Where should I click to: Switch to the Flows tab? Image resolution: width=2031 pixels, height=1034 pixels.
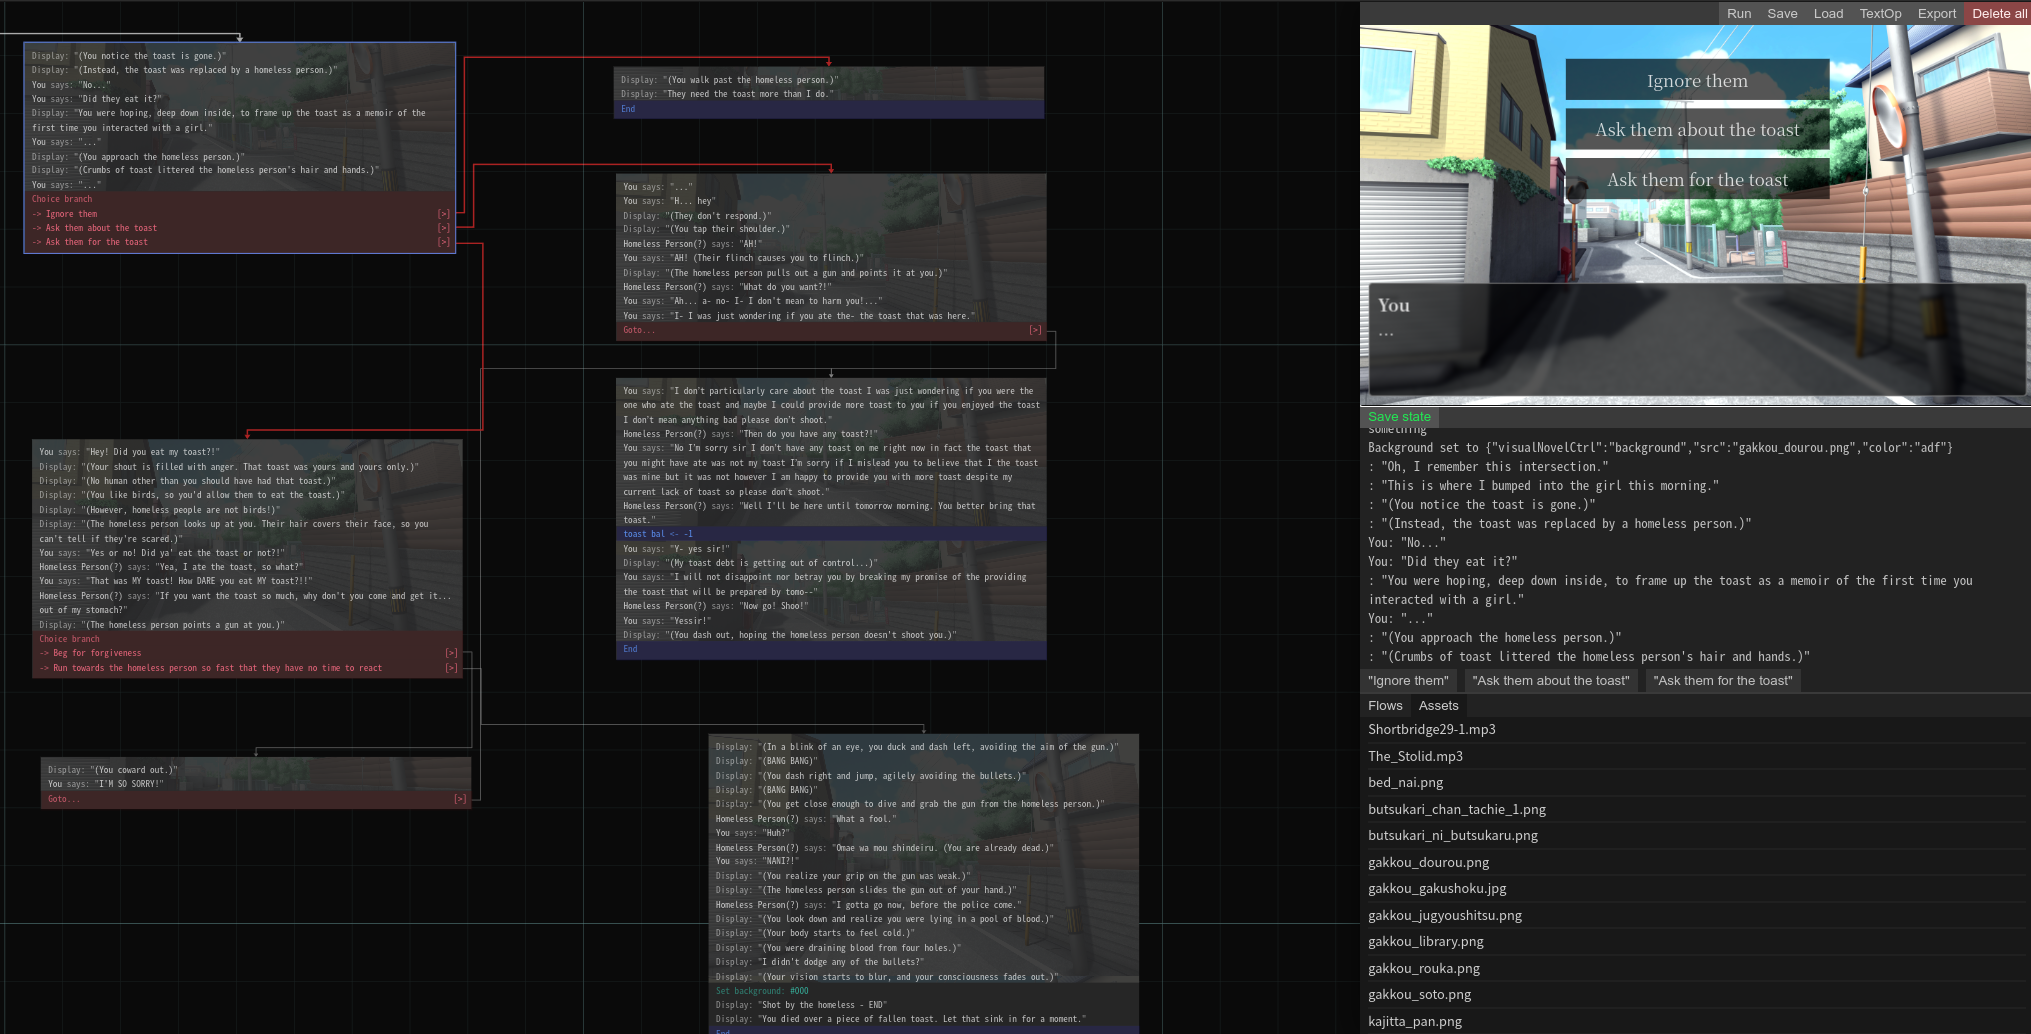(x=1385, y=705)
